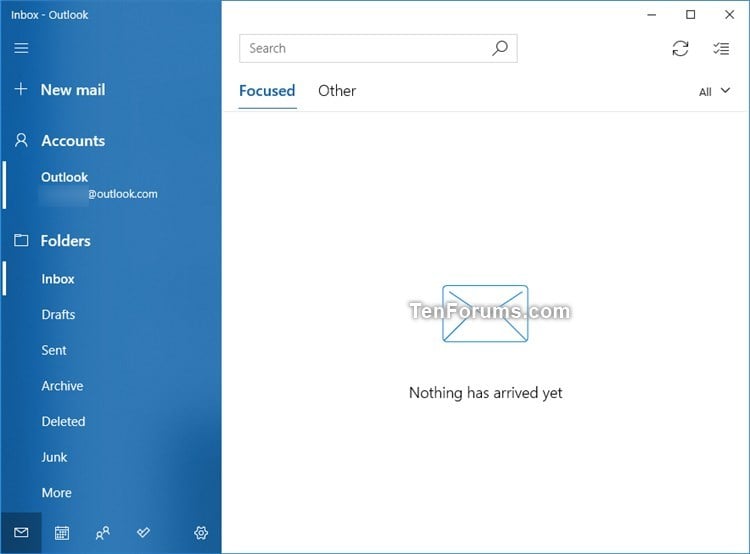Click the plus icon for New mail

[x=21, y=89]
